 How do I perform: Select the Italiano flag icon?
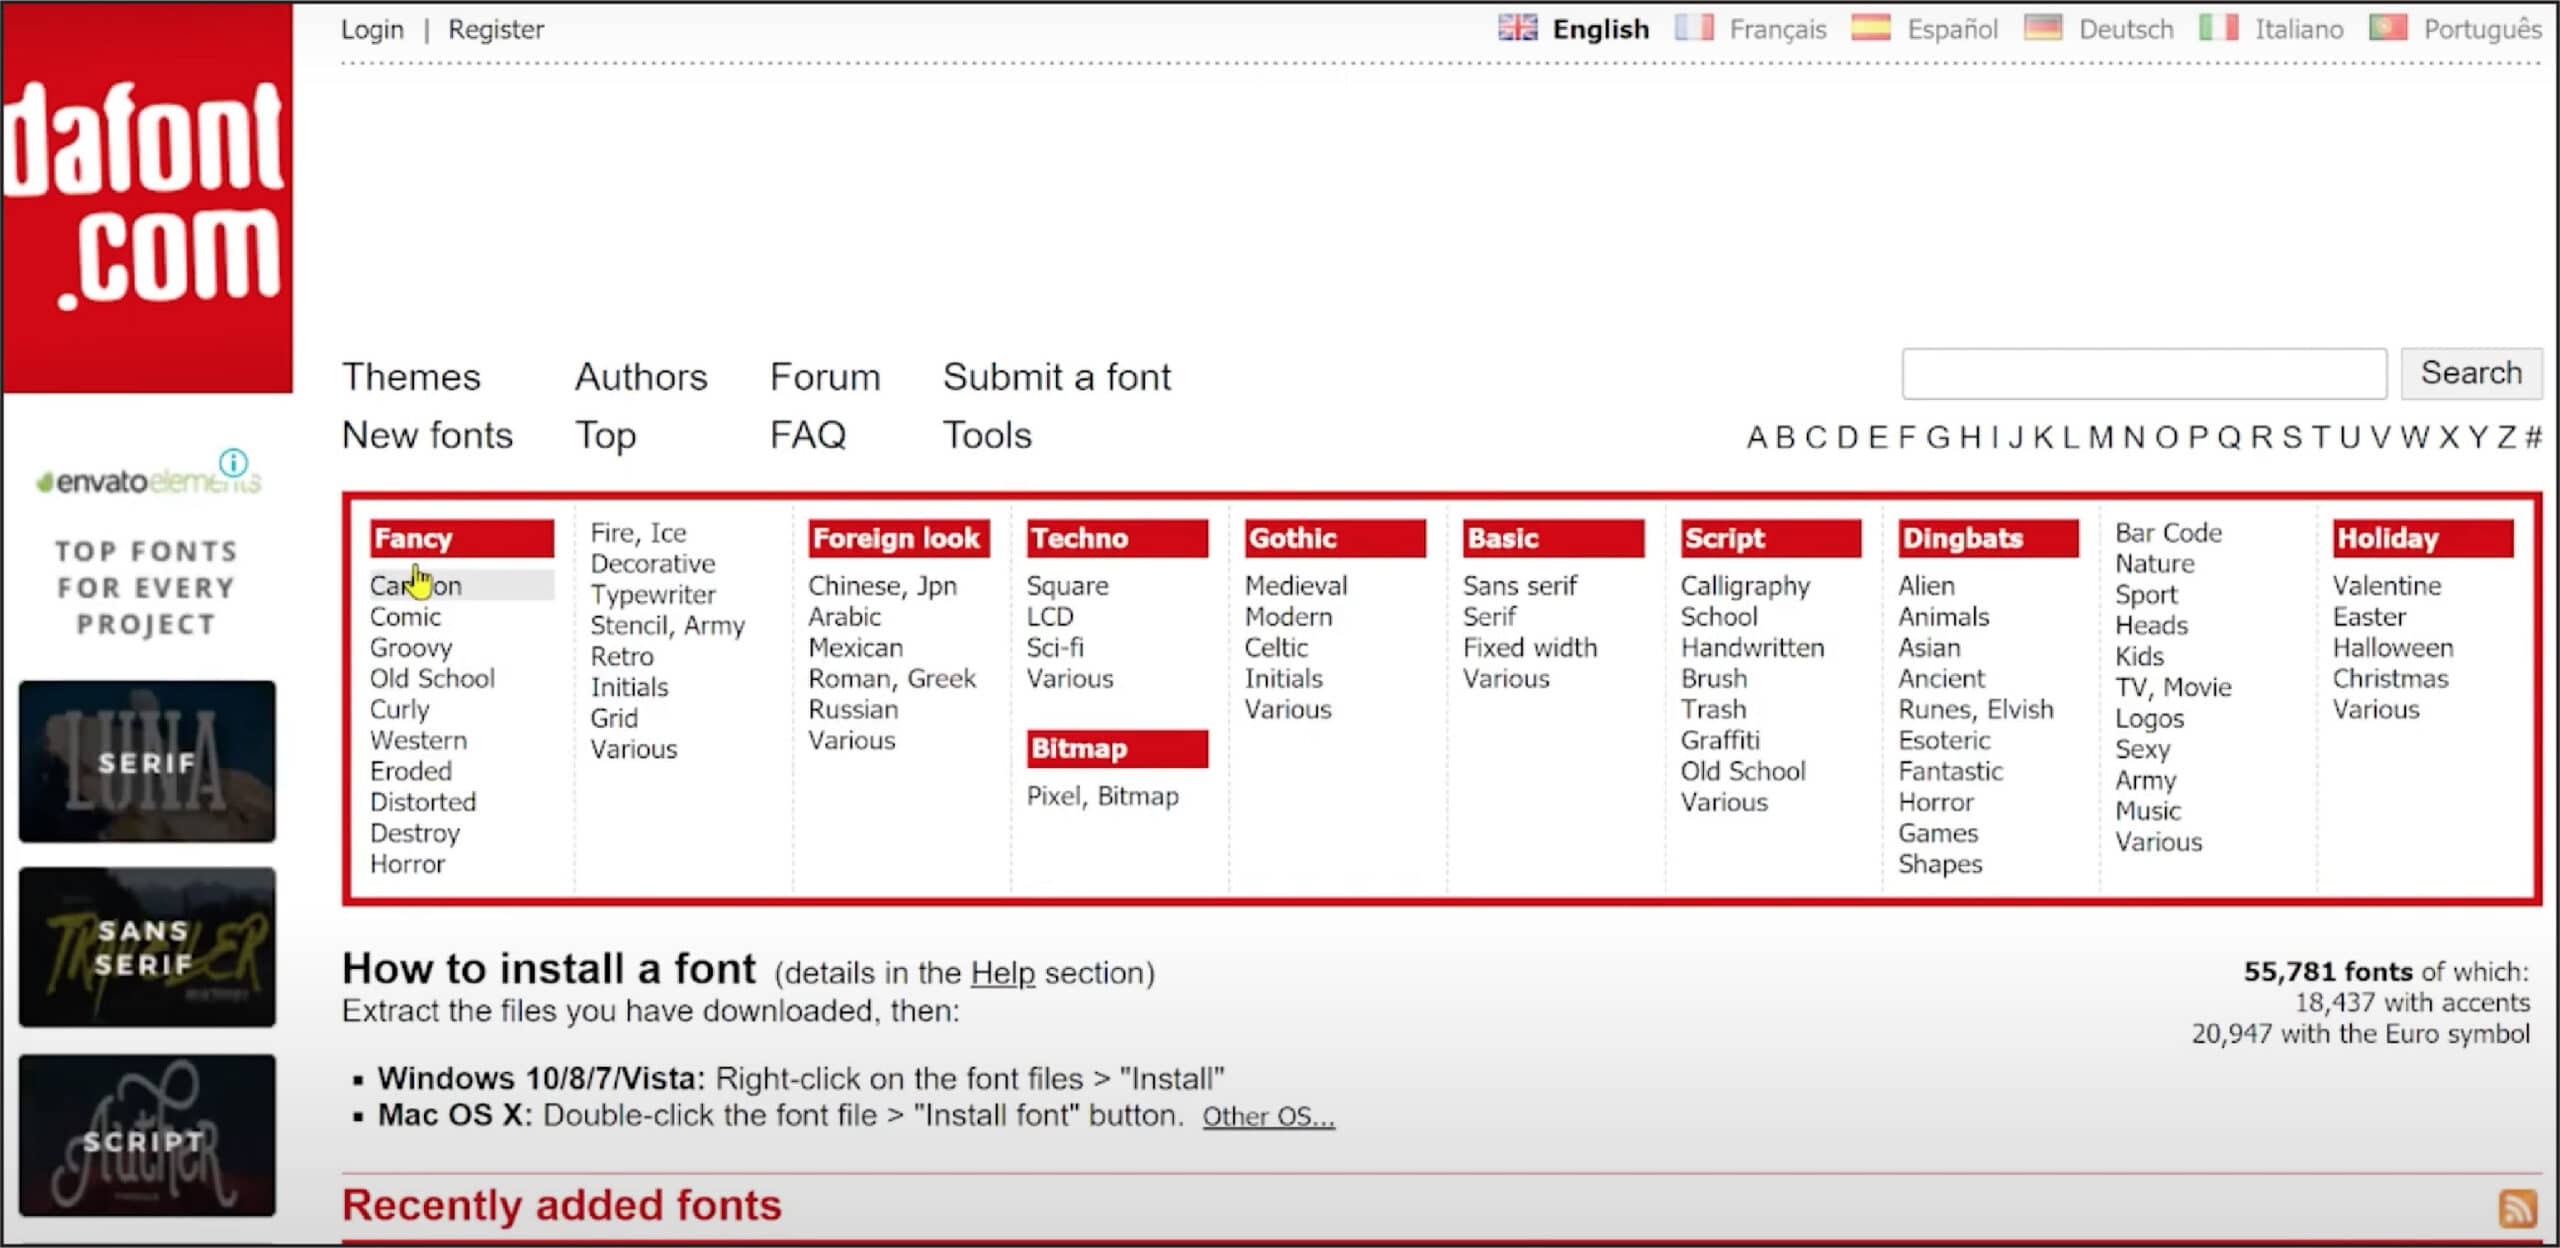pyautogui.click(x=2218, y=28)
